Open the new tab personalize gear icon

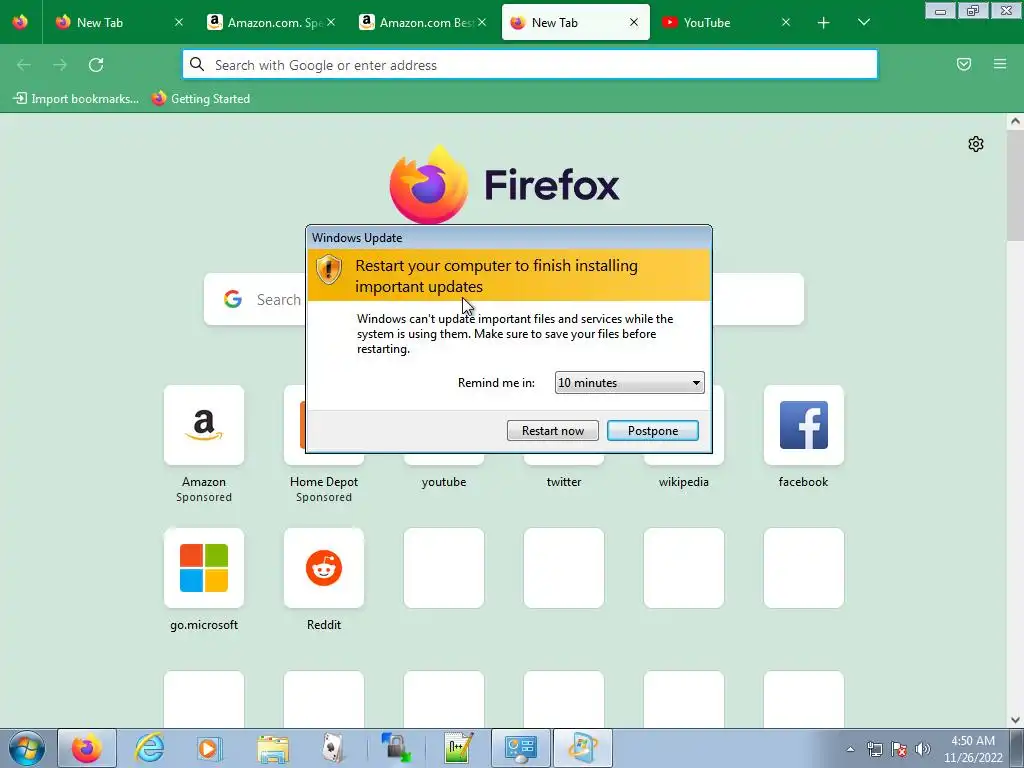pos(976,144)
